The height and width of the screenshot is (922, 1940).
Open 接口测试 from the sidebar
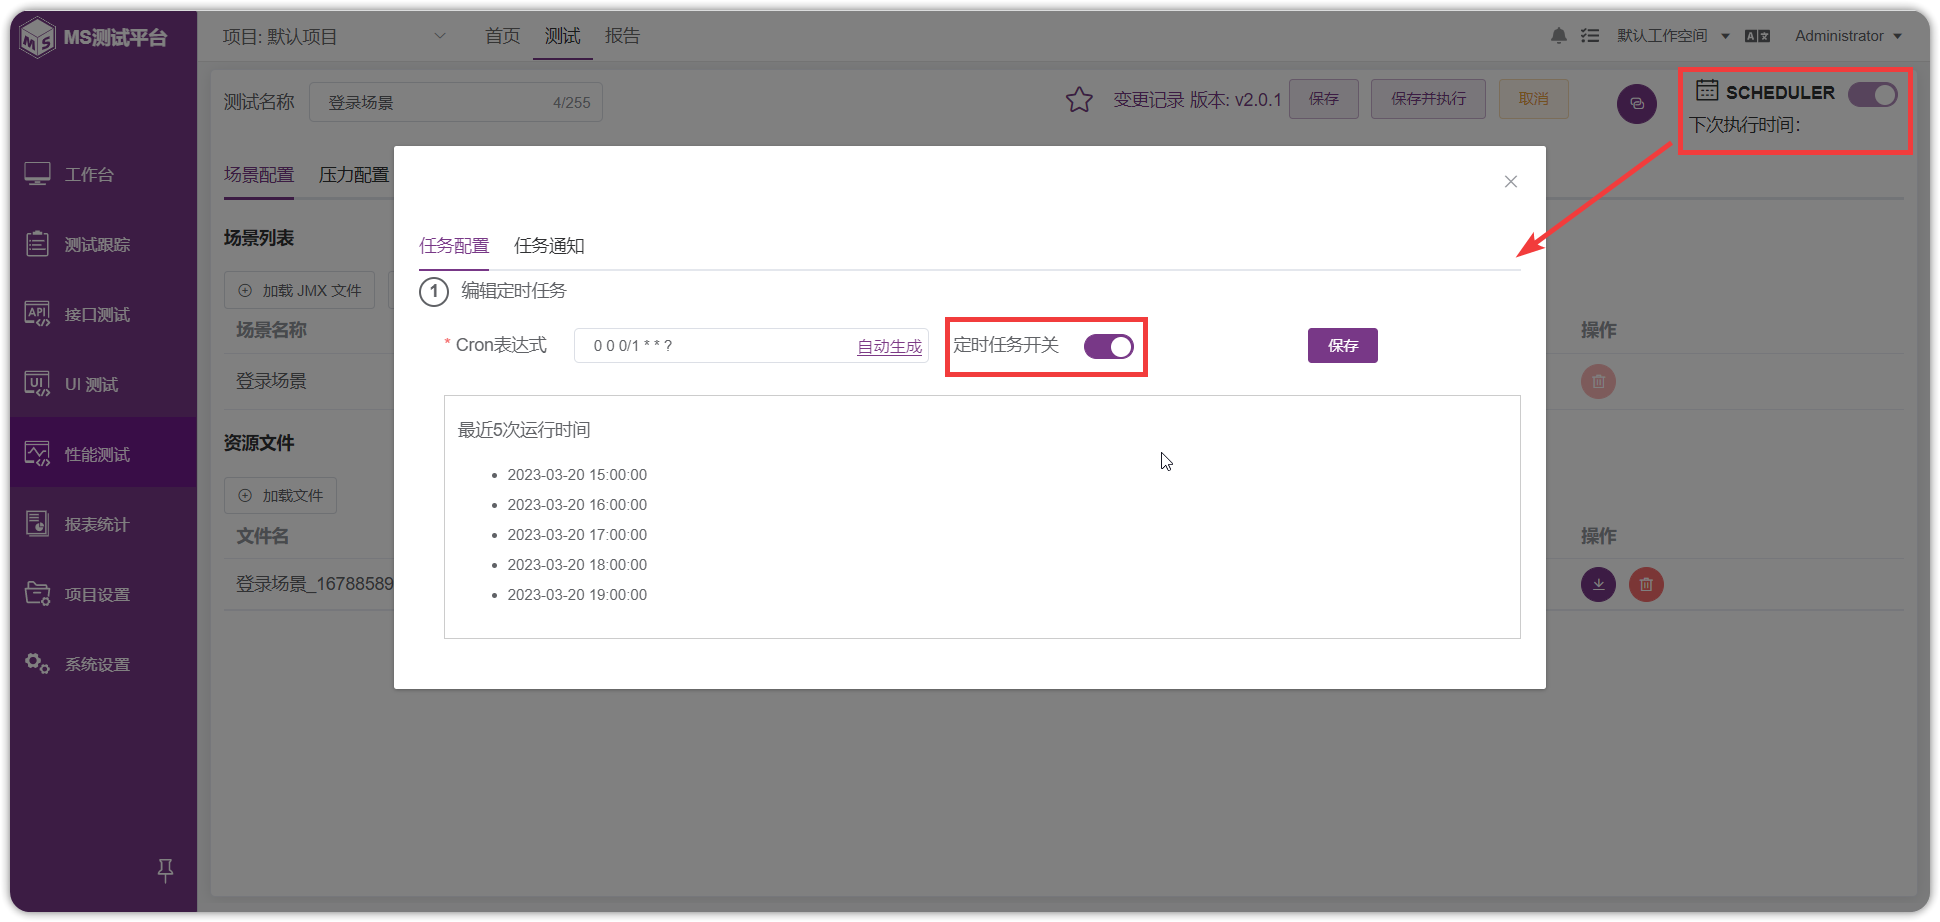point(103,314)
